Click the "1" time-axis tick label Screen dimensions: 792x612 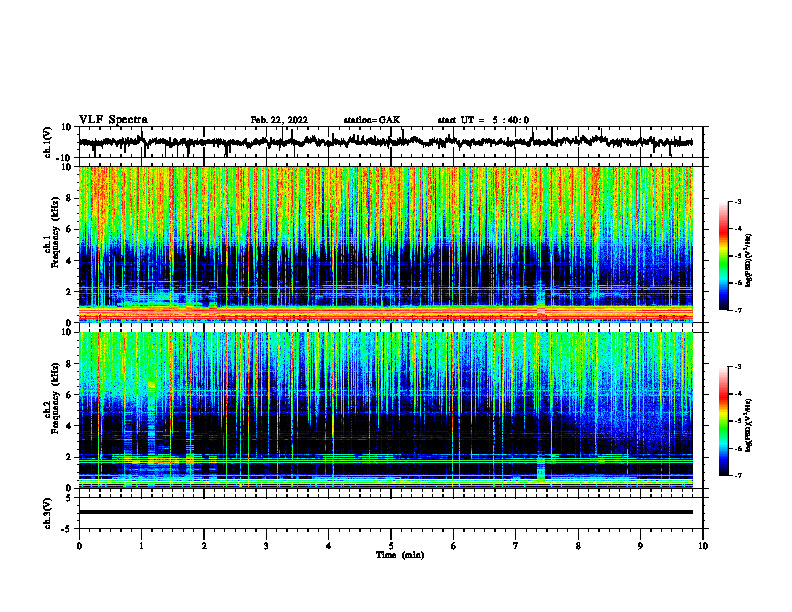point(141,546)
